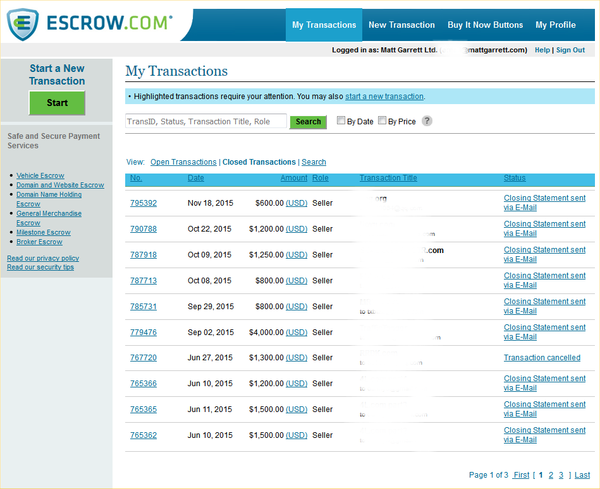The height and width of the screenshot is (489, 600).
Task: Click USD link in the $4,000.00 row
Action: pos(297,333)
